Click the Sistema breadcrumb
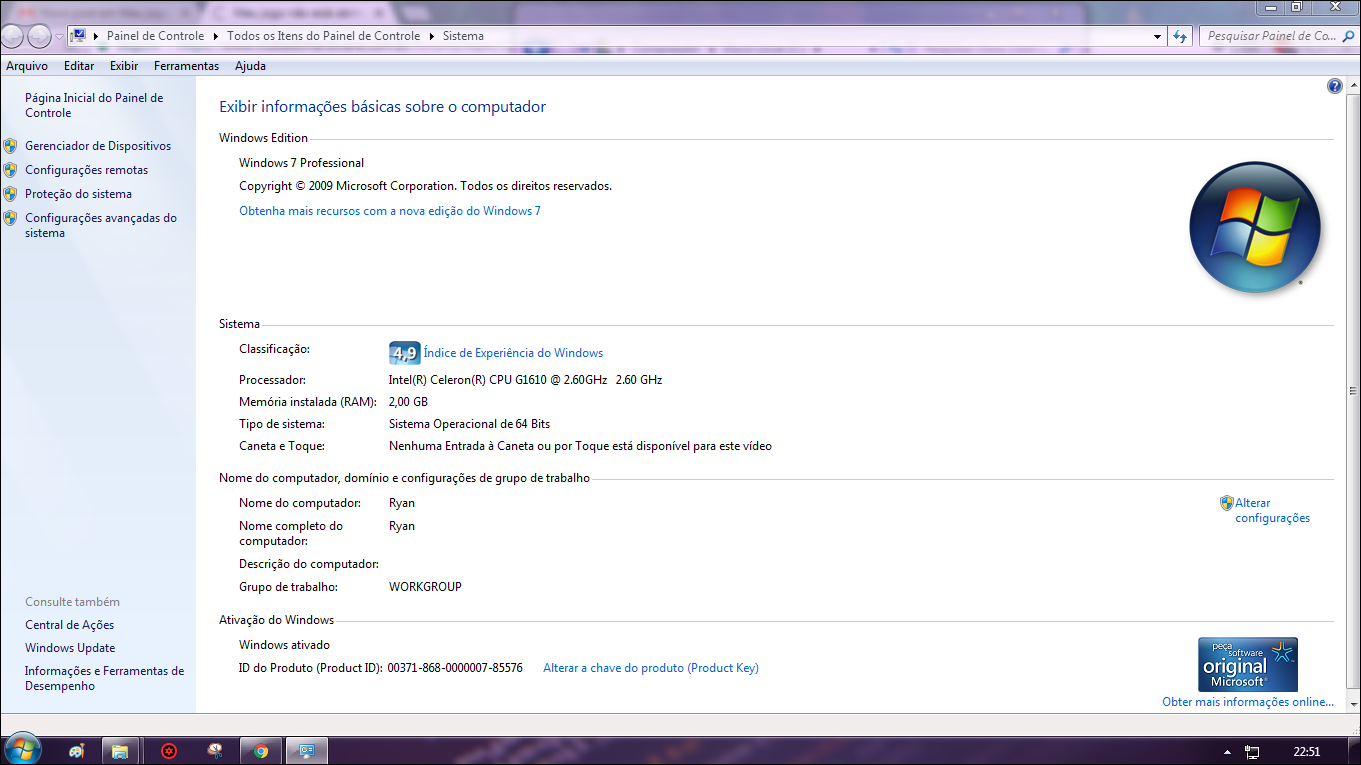Screen dimensions: 1361x765 [463, 36]
